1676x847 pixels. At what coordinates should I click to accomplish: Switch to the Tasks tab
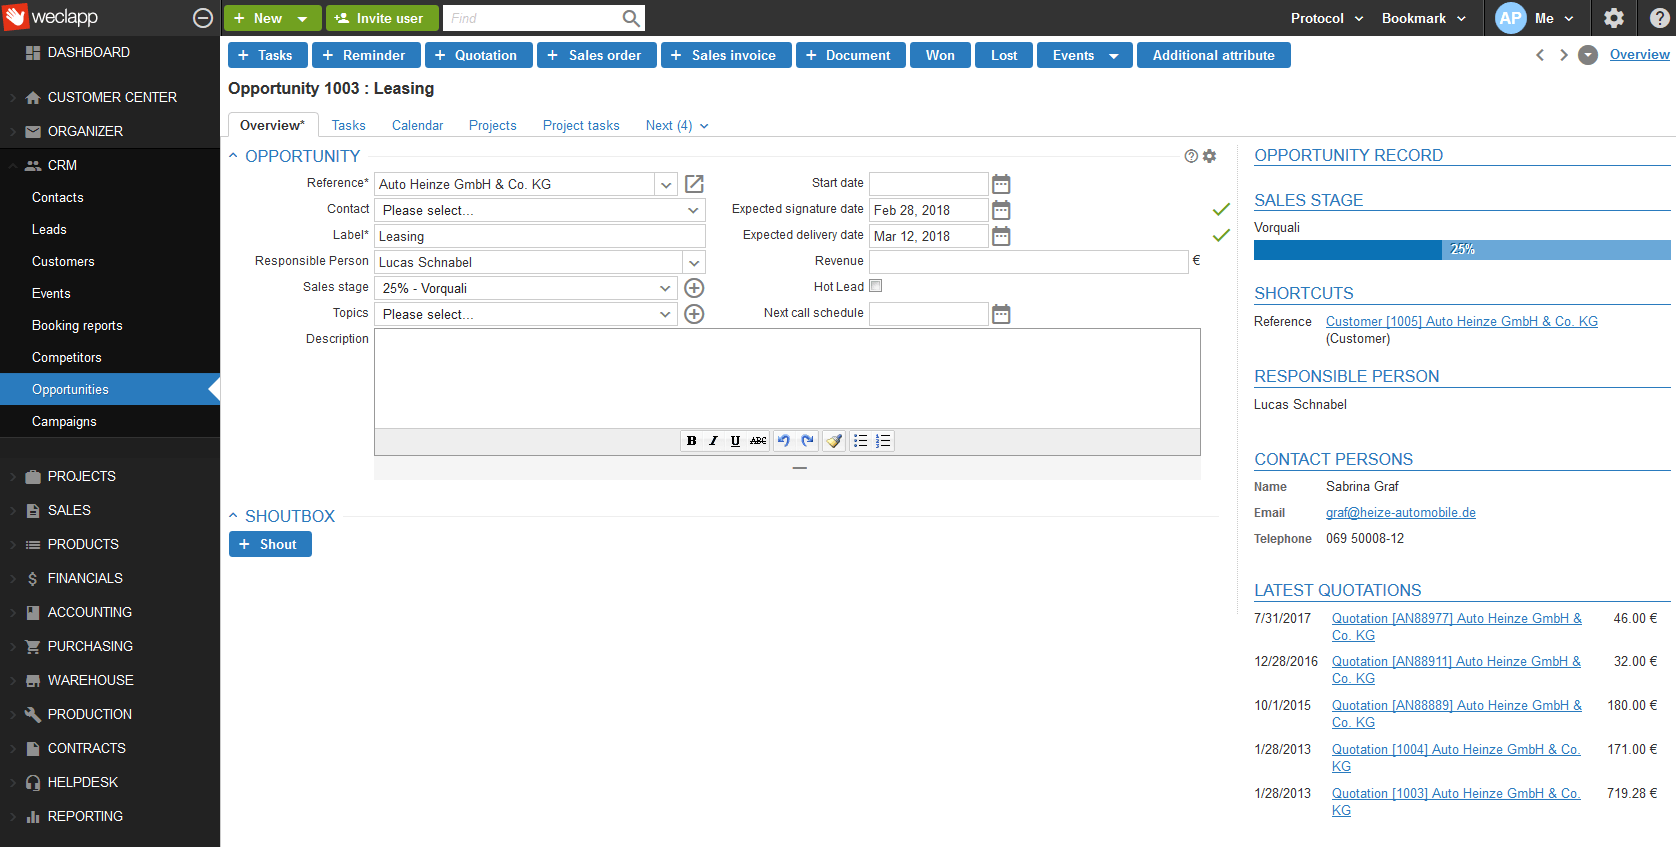349,125
